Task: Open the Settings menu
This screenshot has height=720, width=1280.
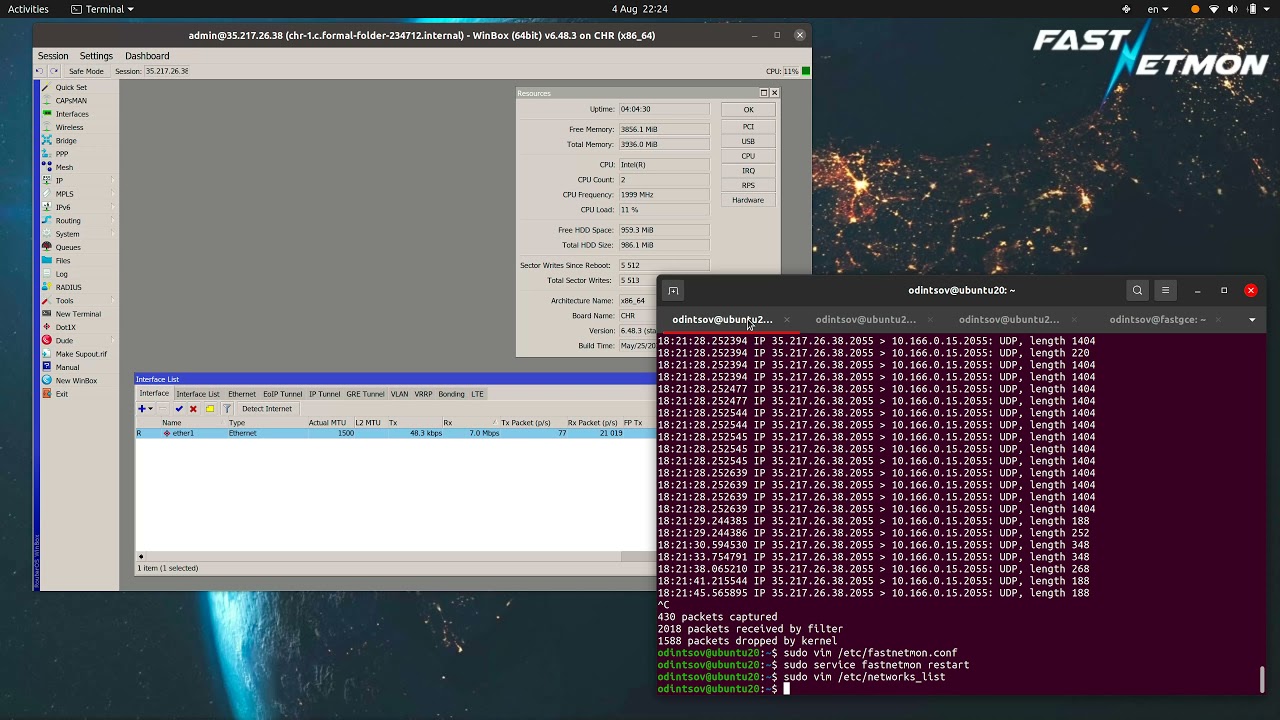Action: tap(96, 56)
